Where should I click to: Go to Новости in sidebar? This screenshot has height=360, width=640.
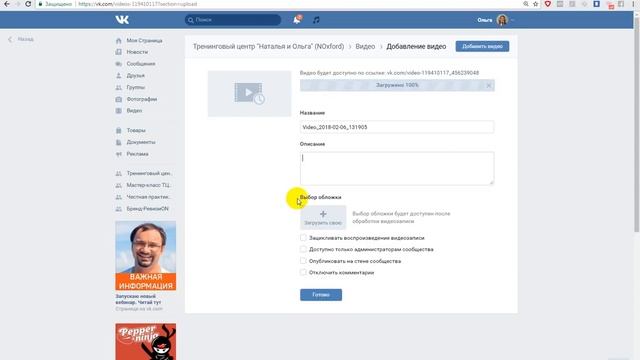point(137,52)
